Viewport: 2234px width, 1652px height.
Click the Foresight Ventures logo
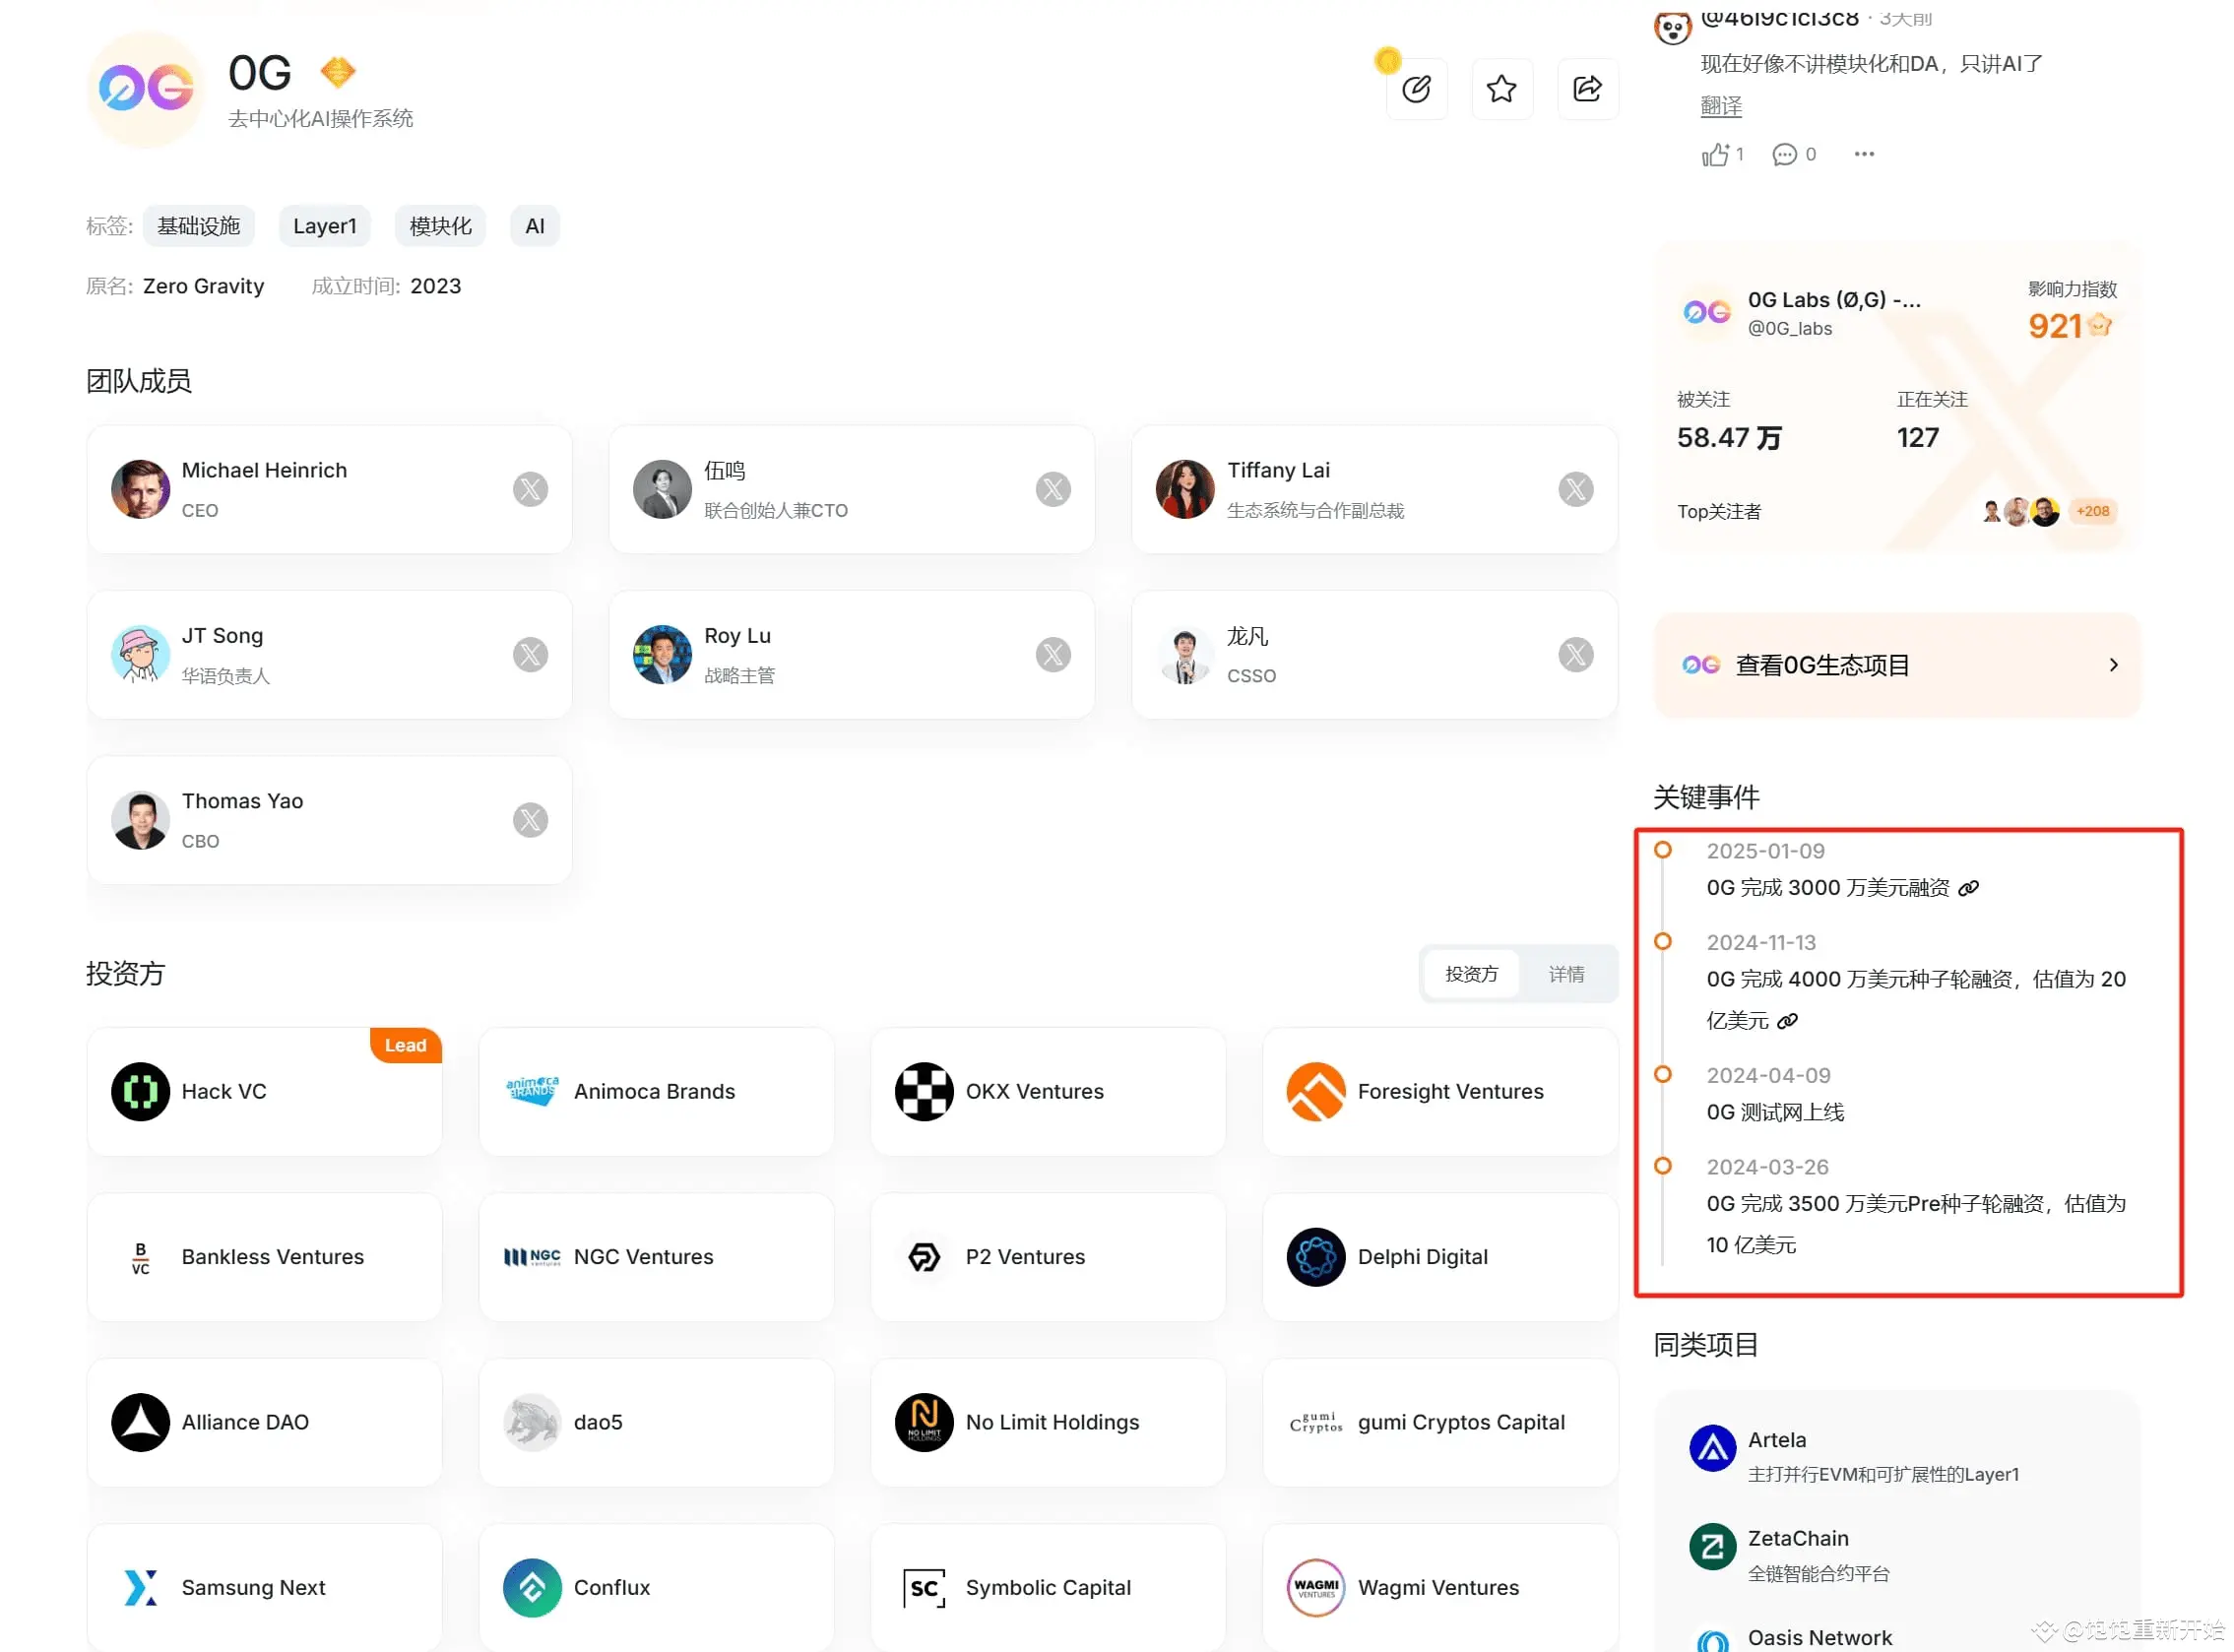point(1316,1092)
